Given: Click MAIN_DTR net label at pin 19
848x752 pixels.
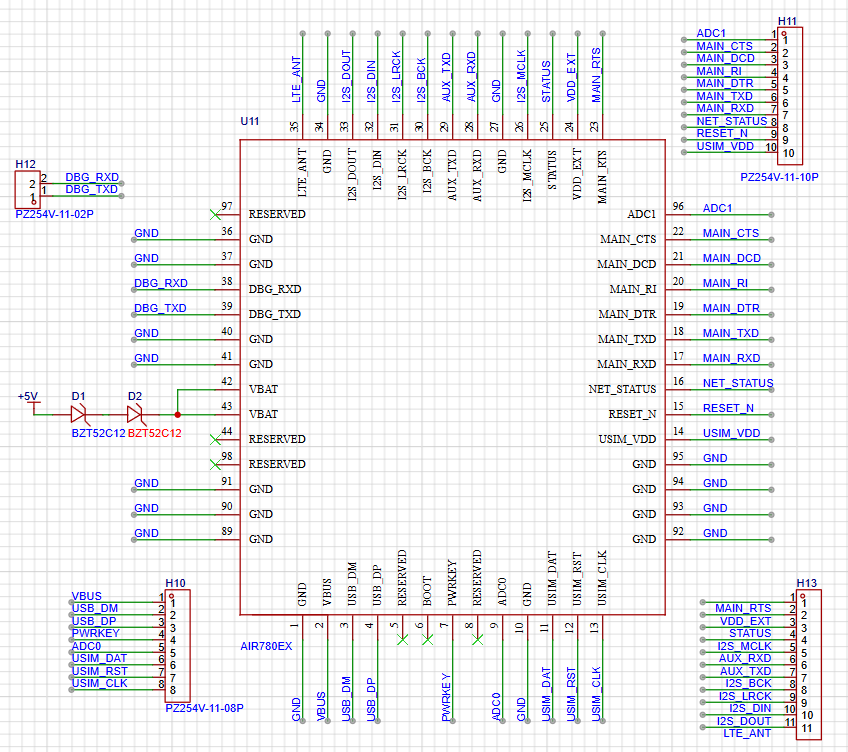Looking at the screenshot, I should (731, 308).
